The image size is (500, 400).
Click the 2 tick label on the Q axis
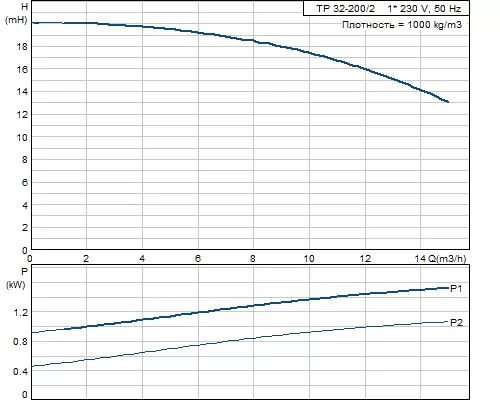(86, 259)
